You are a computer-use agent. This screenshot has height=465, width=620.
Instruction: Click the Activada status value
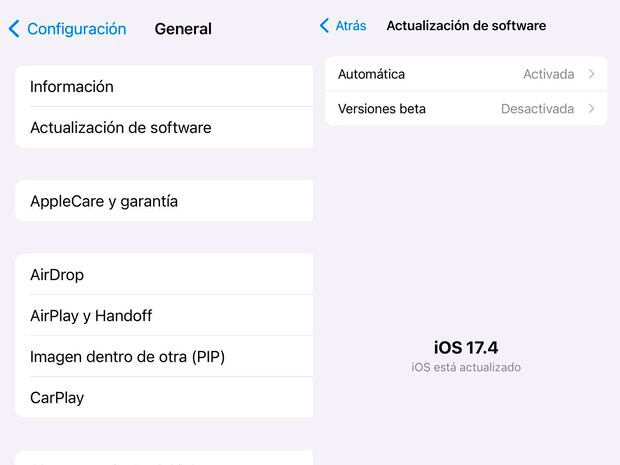[x=548, y=74]
